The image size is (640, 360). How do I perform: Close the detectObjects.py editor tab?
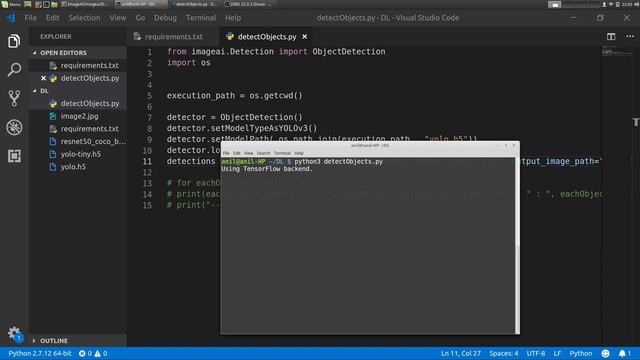pyautogui.click(x=304, y=37)
